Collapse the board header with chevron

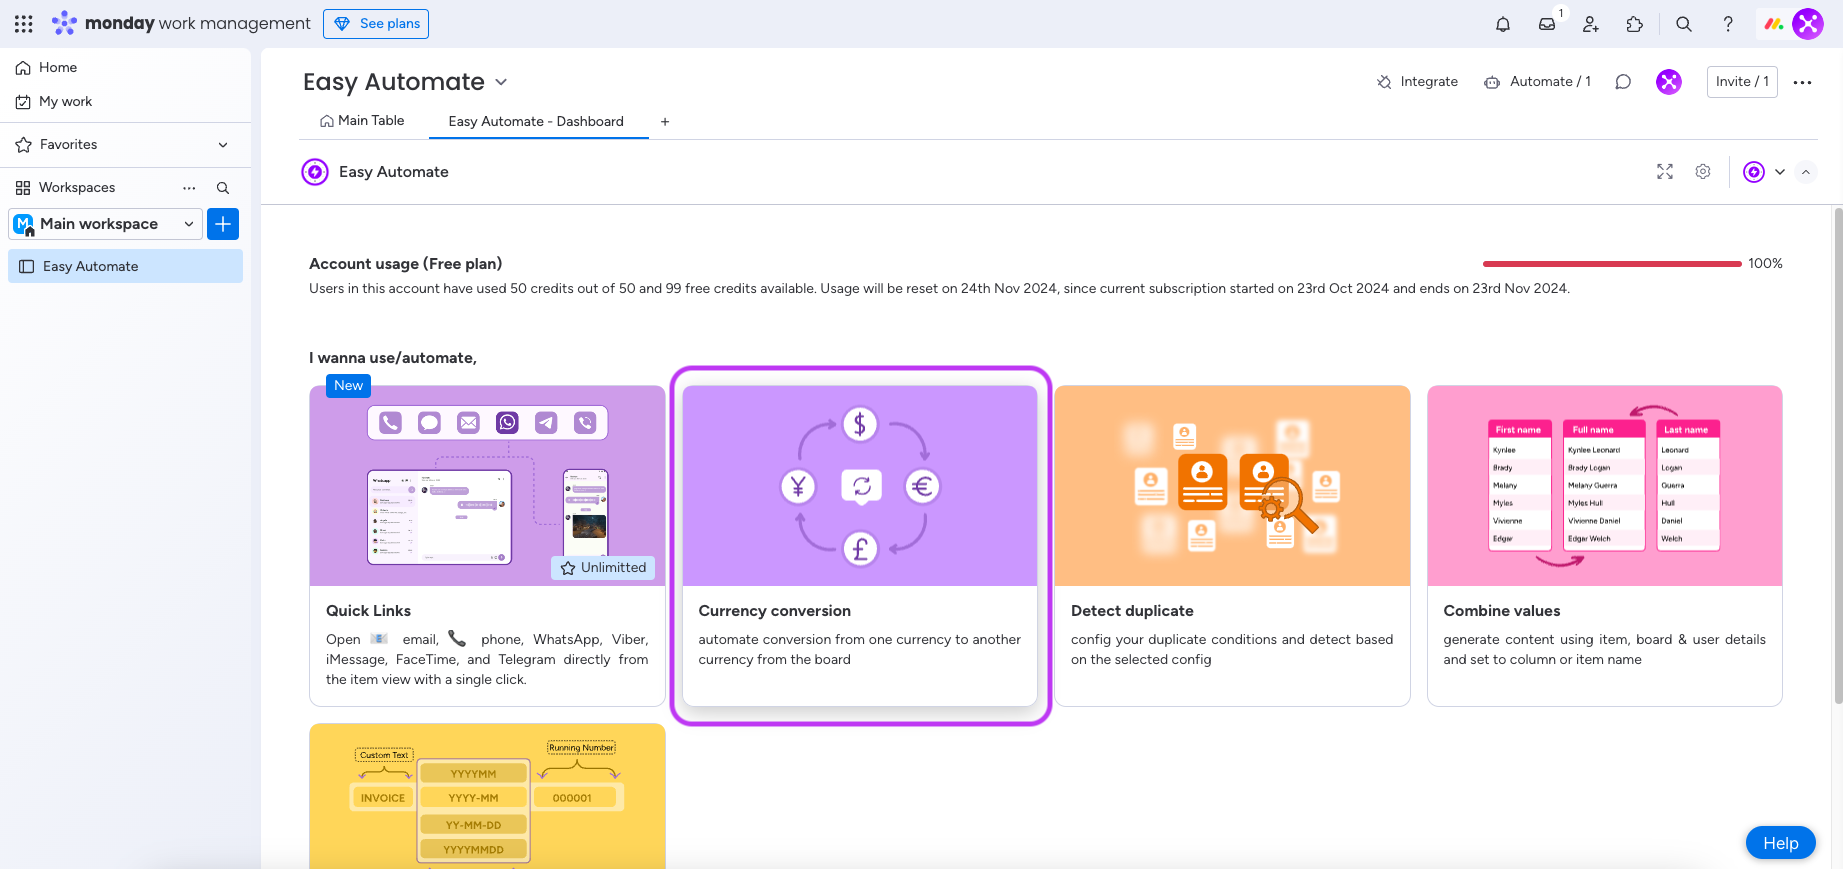coord(1806,172)
